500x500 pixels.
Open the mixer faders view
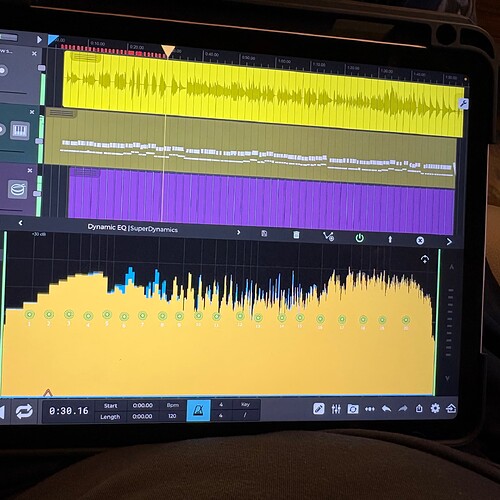pyautogui.click(x=336, y=409)
